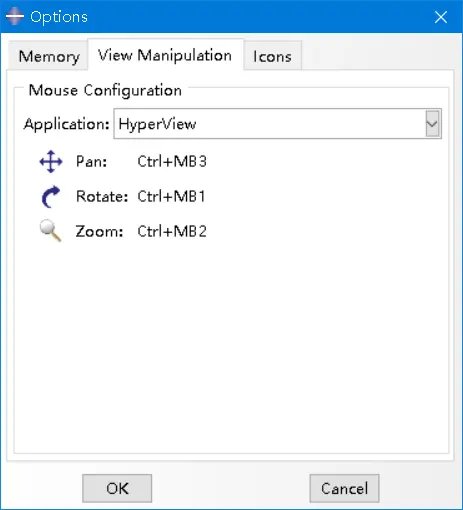Click the Rotate label

point(102,196)
